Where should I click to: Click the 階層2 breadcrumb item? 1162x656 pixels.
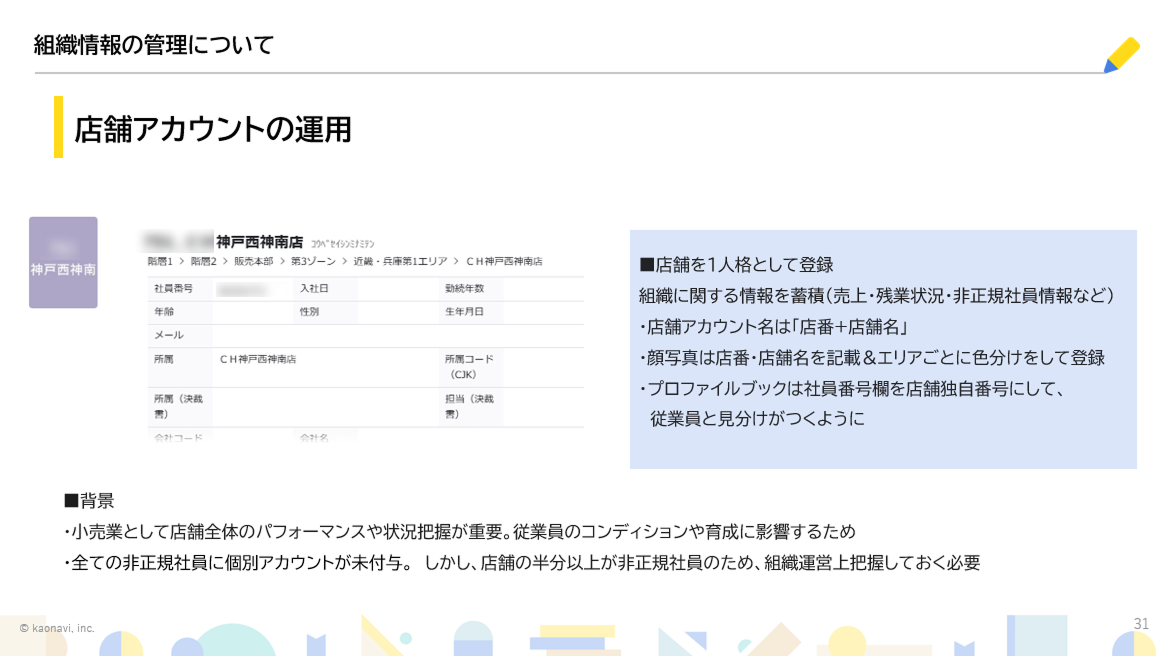click(x=204, y=262)
